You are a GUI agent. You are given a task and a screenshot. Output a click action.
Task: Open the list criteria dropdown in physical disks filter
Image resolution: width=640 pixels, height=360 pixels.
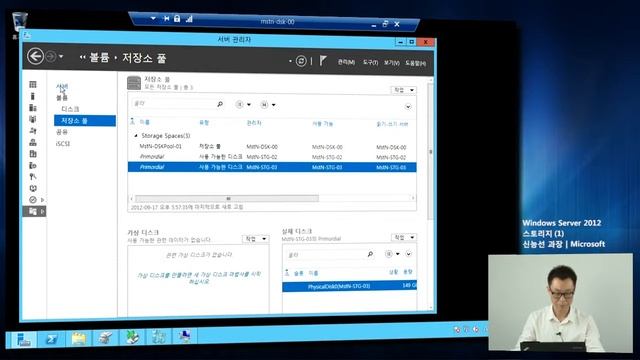pos(392,254)
